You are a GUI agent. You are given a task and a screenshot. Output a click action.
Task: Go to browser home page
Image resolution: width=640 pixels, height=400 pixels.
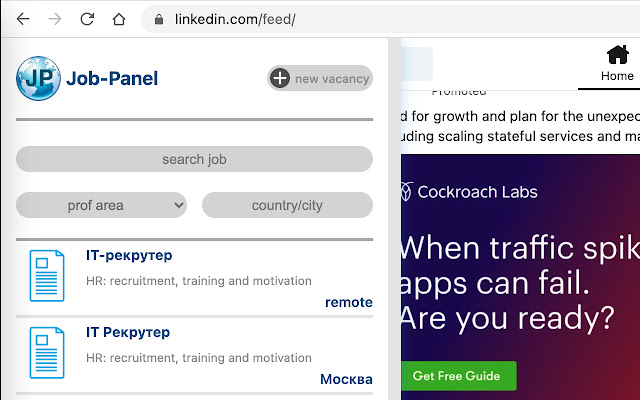[x=119, y=19]
